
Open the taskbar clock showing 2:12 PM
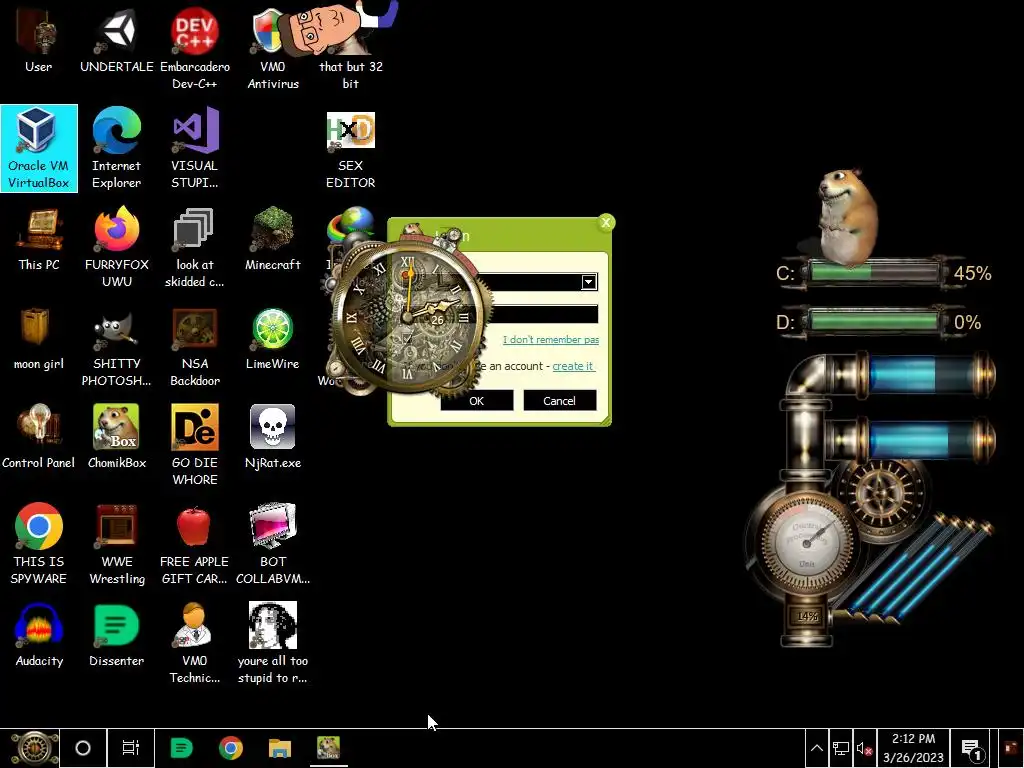tap(913, 748)
